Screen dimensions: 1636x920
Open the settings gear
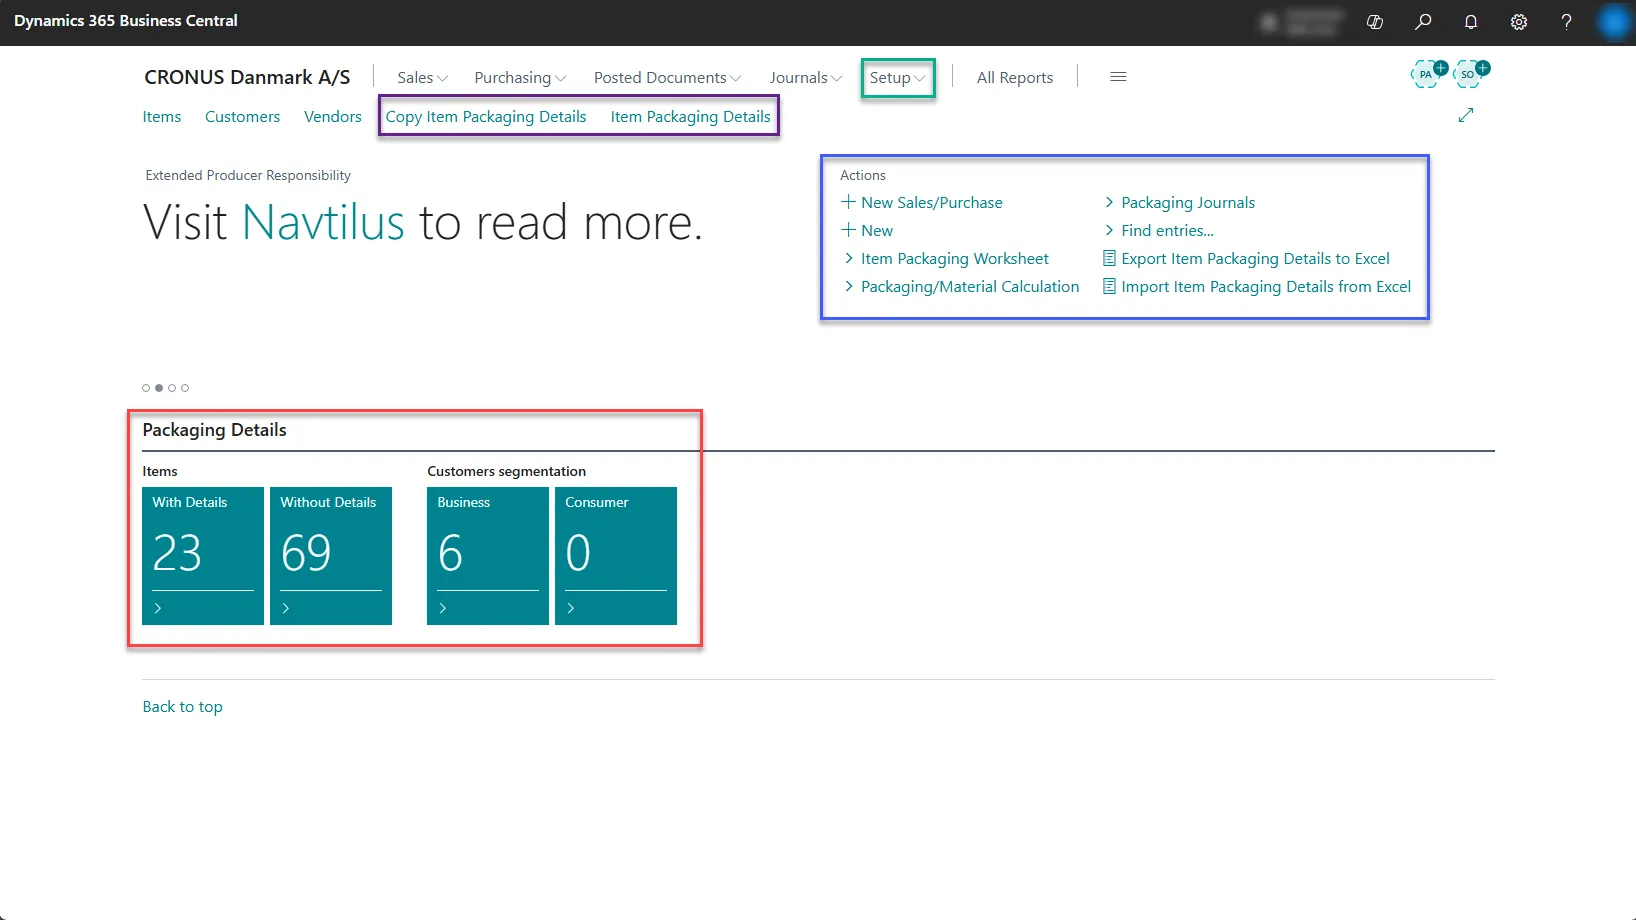tap(1519, 22)
